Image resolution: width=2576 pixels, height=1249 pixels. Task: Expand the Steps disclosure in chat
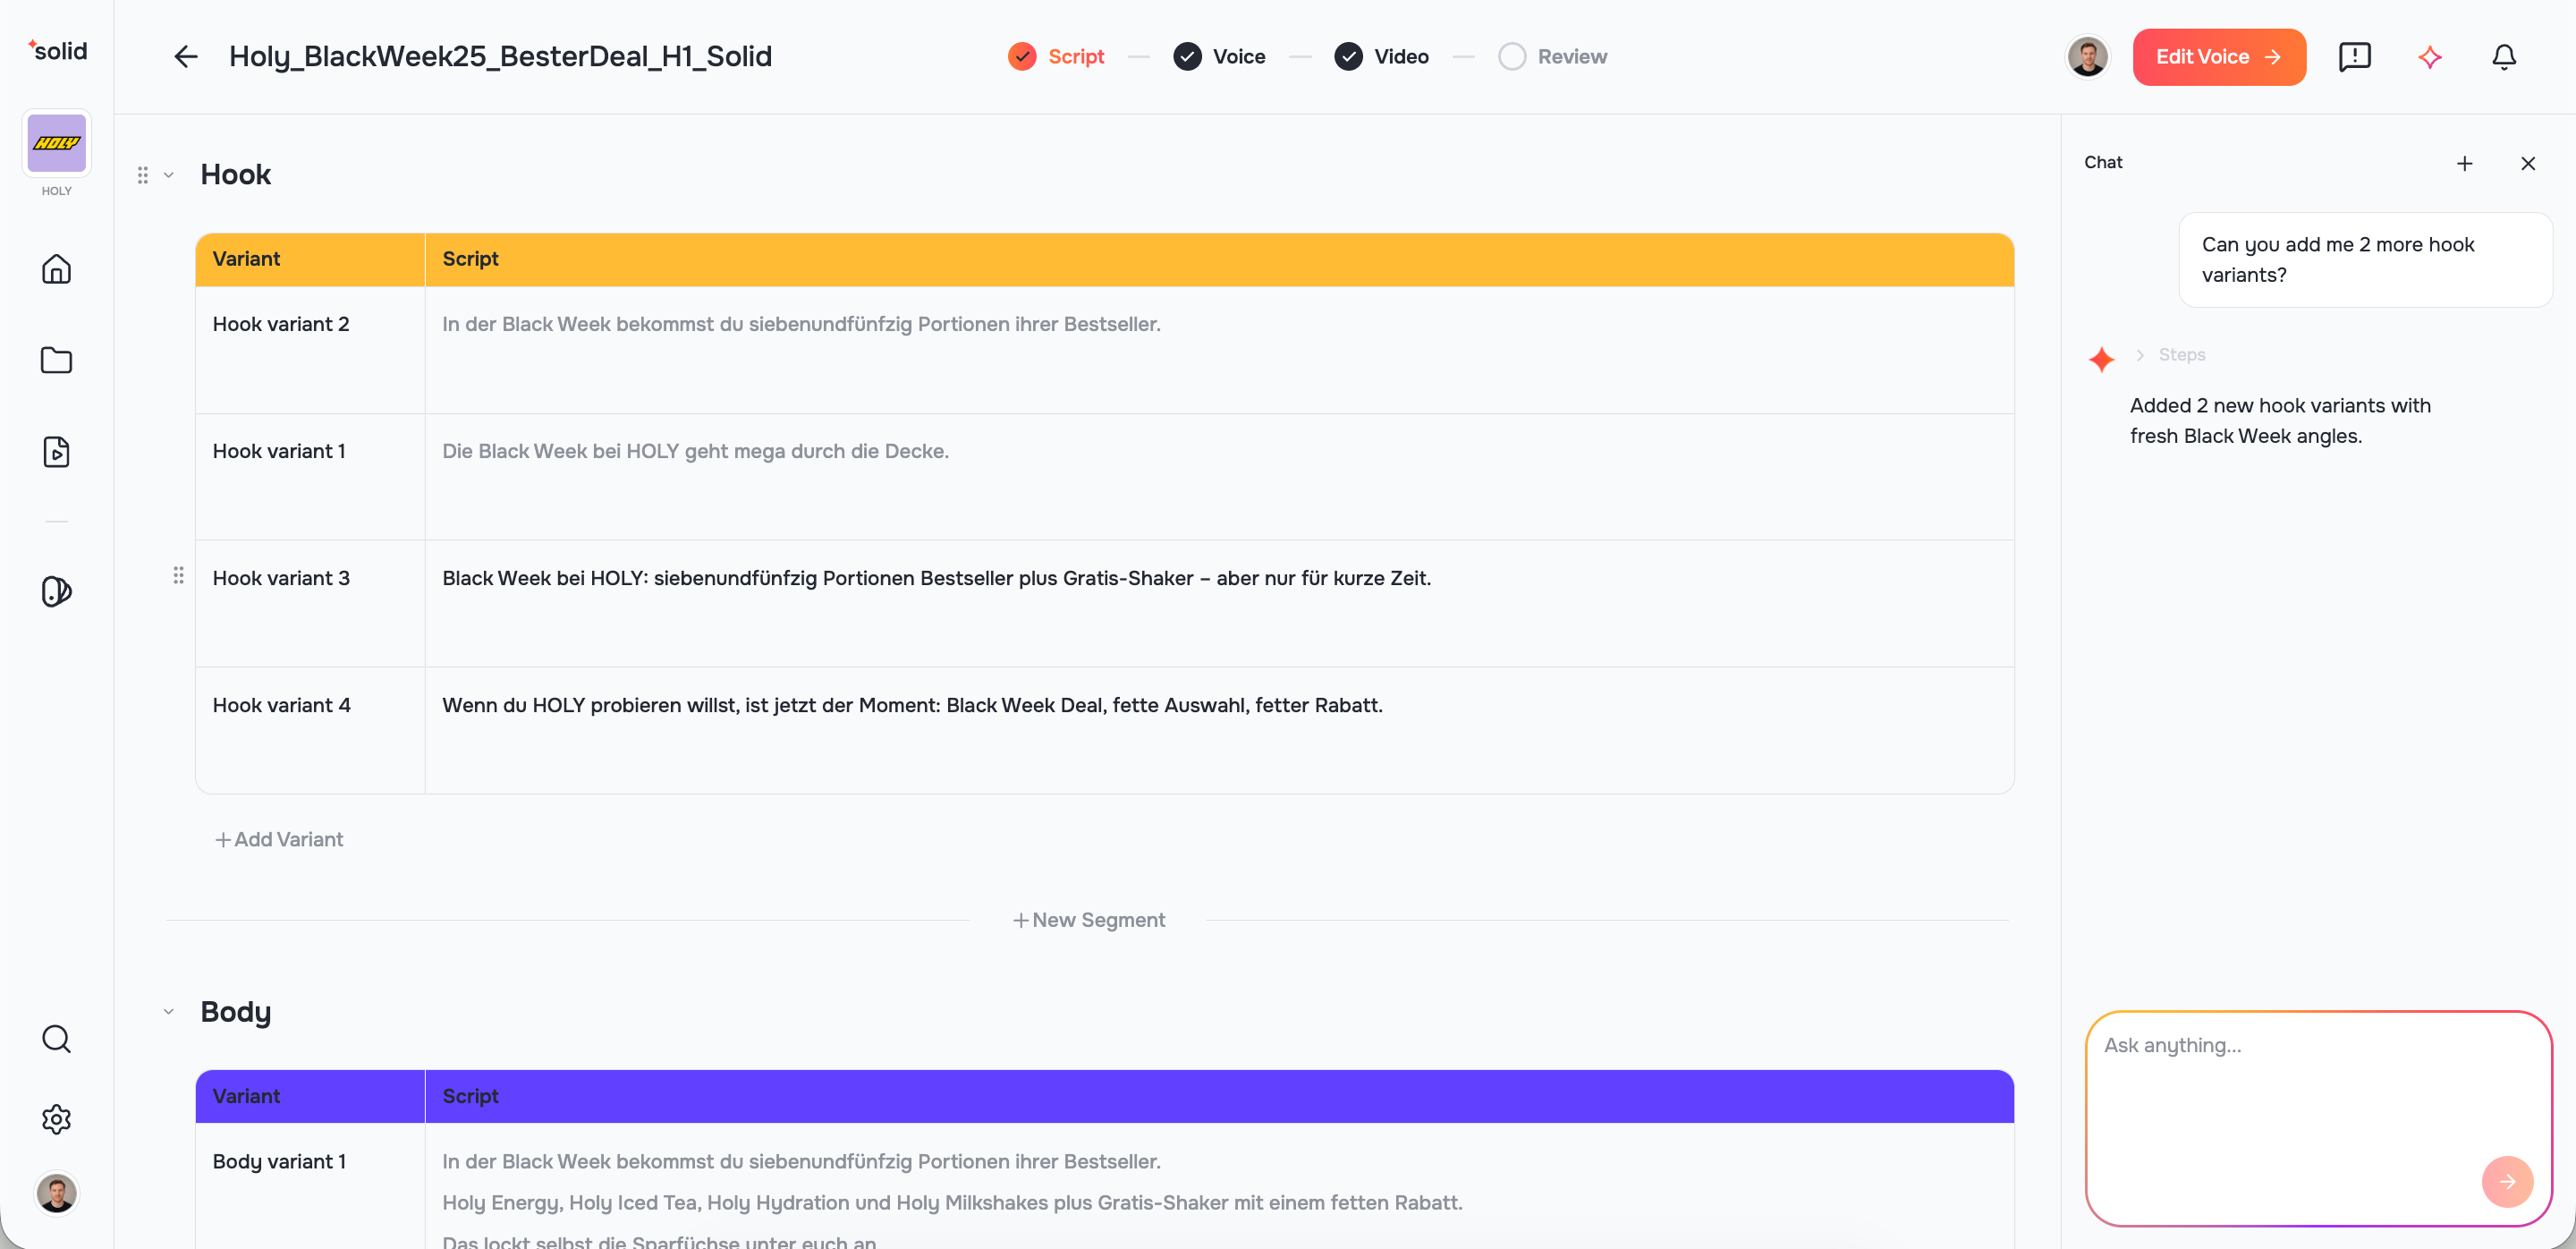coord(2172,355)
